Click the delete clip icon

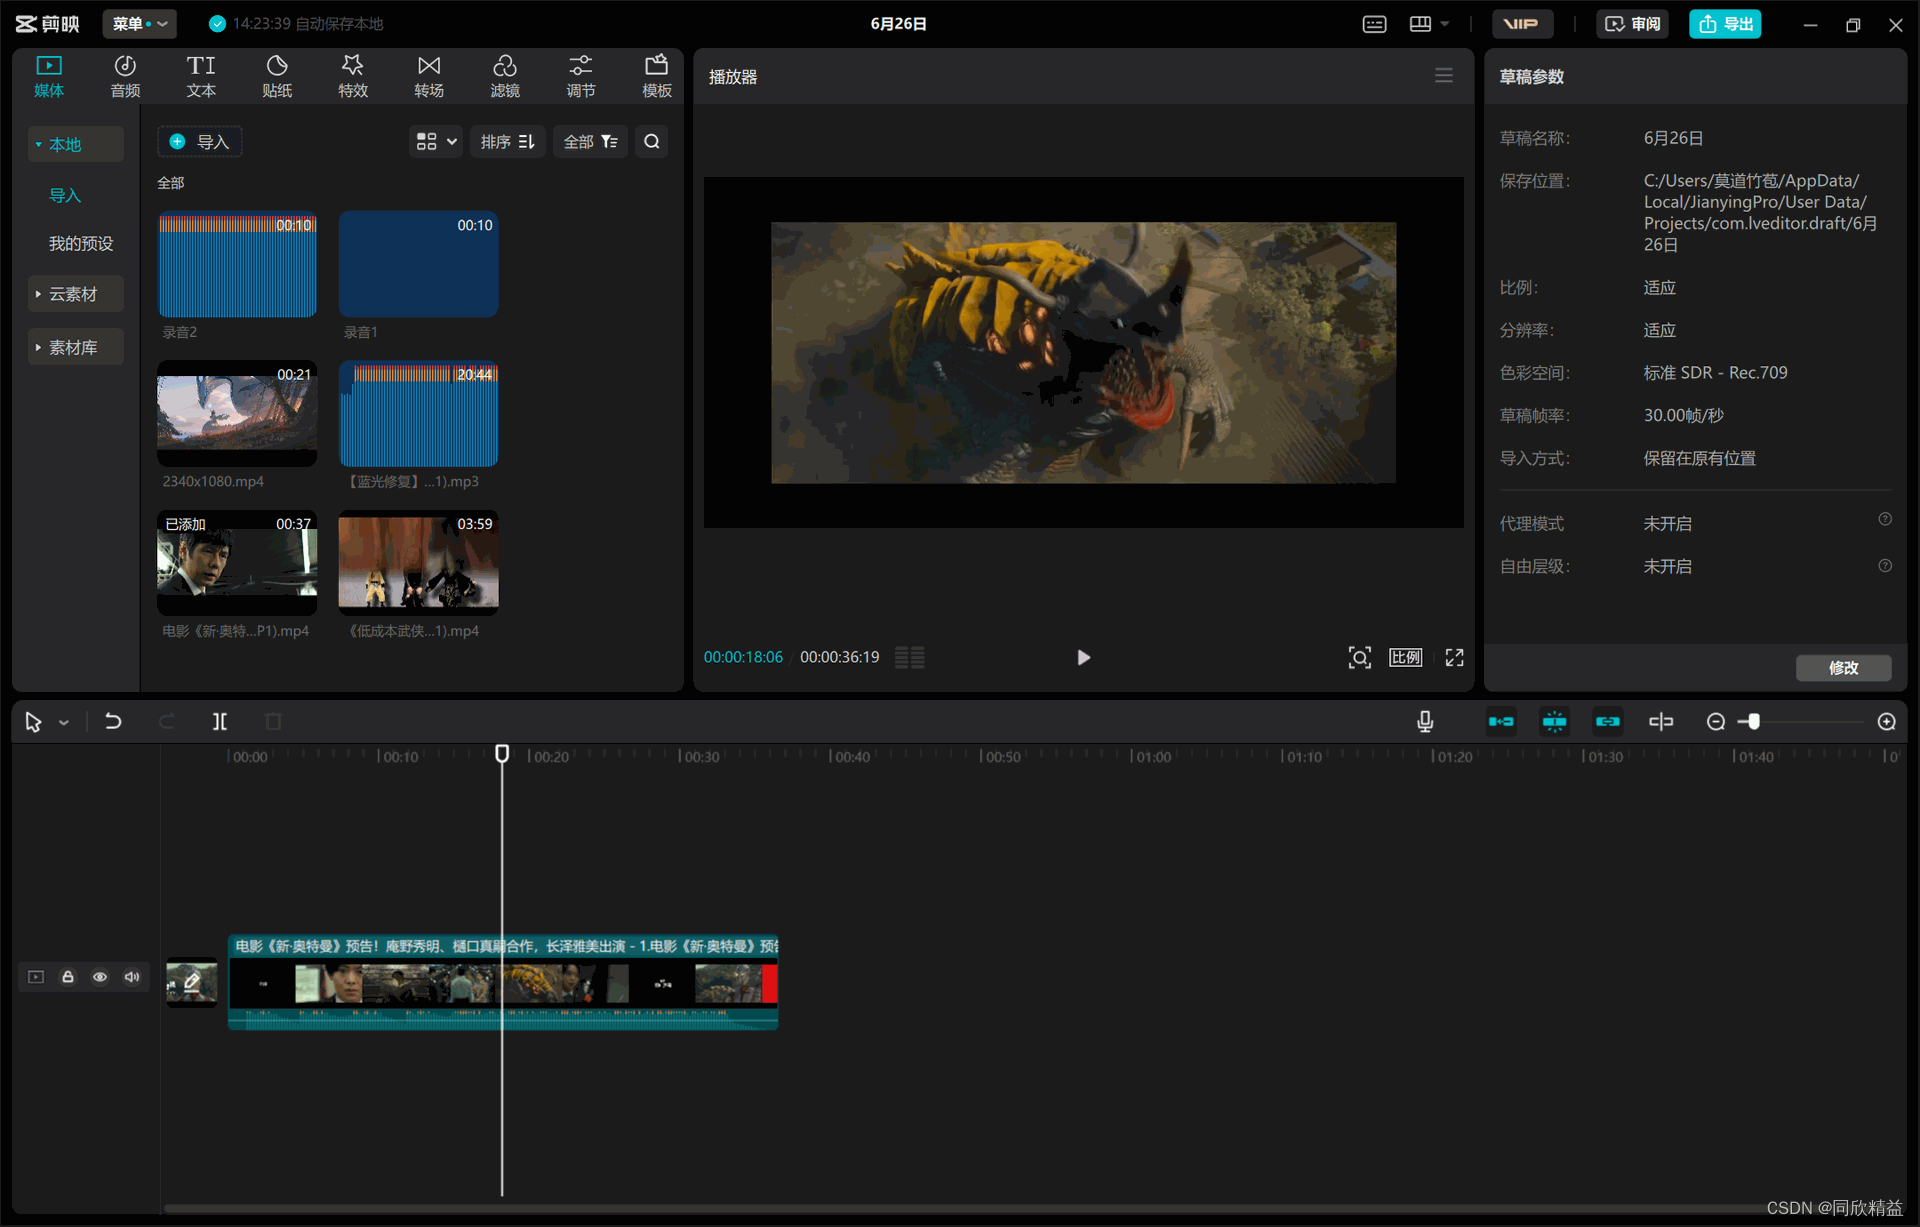[x=273, y=721]
